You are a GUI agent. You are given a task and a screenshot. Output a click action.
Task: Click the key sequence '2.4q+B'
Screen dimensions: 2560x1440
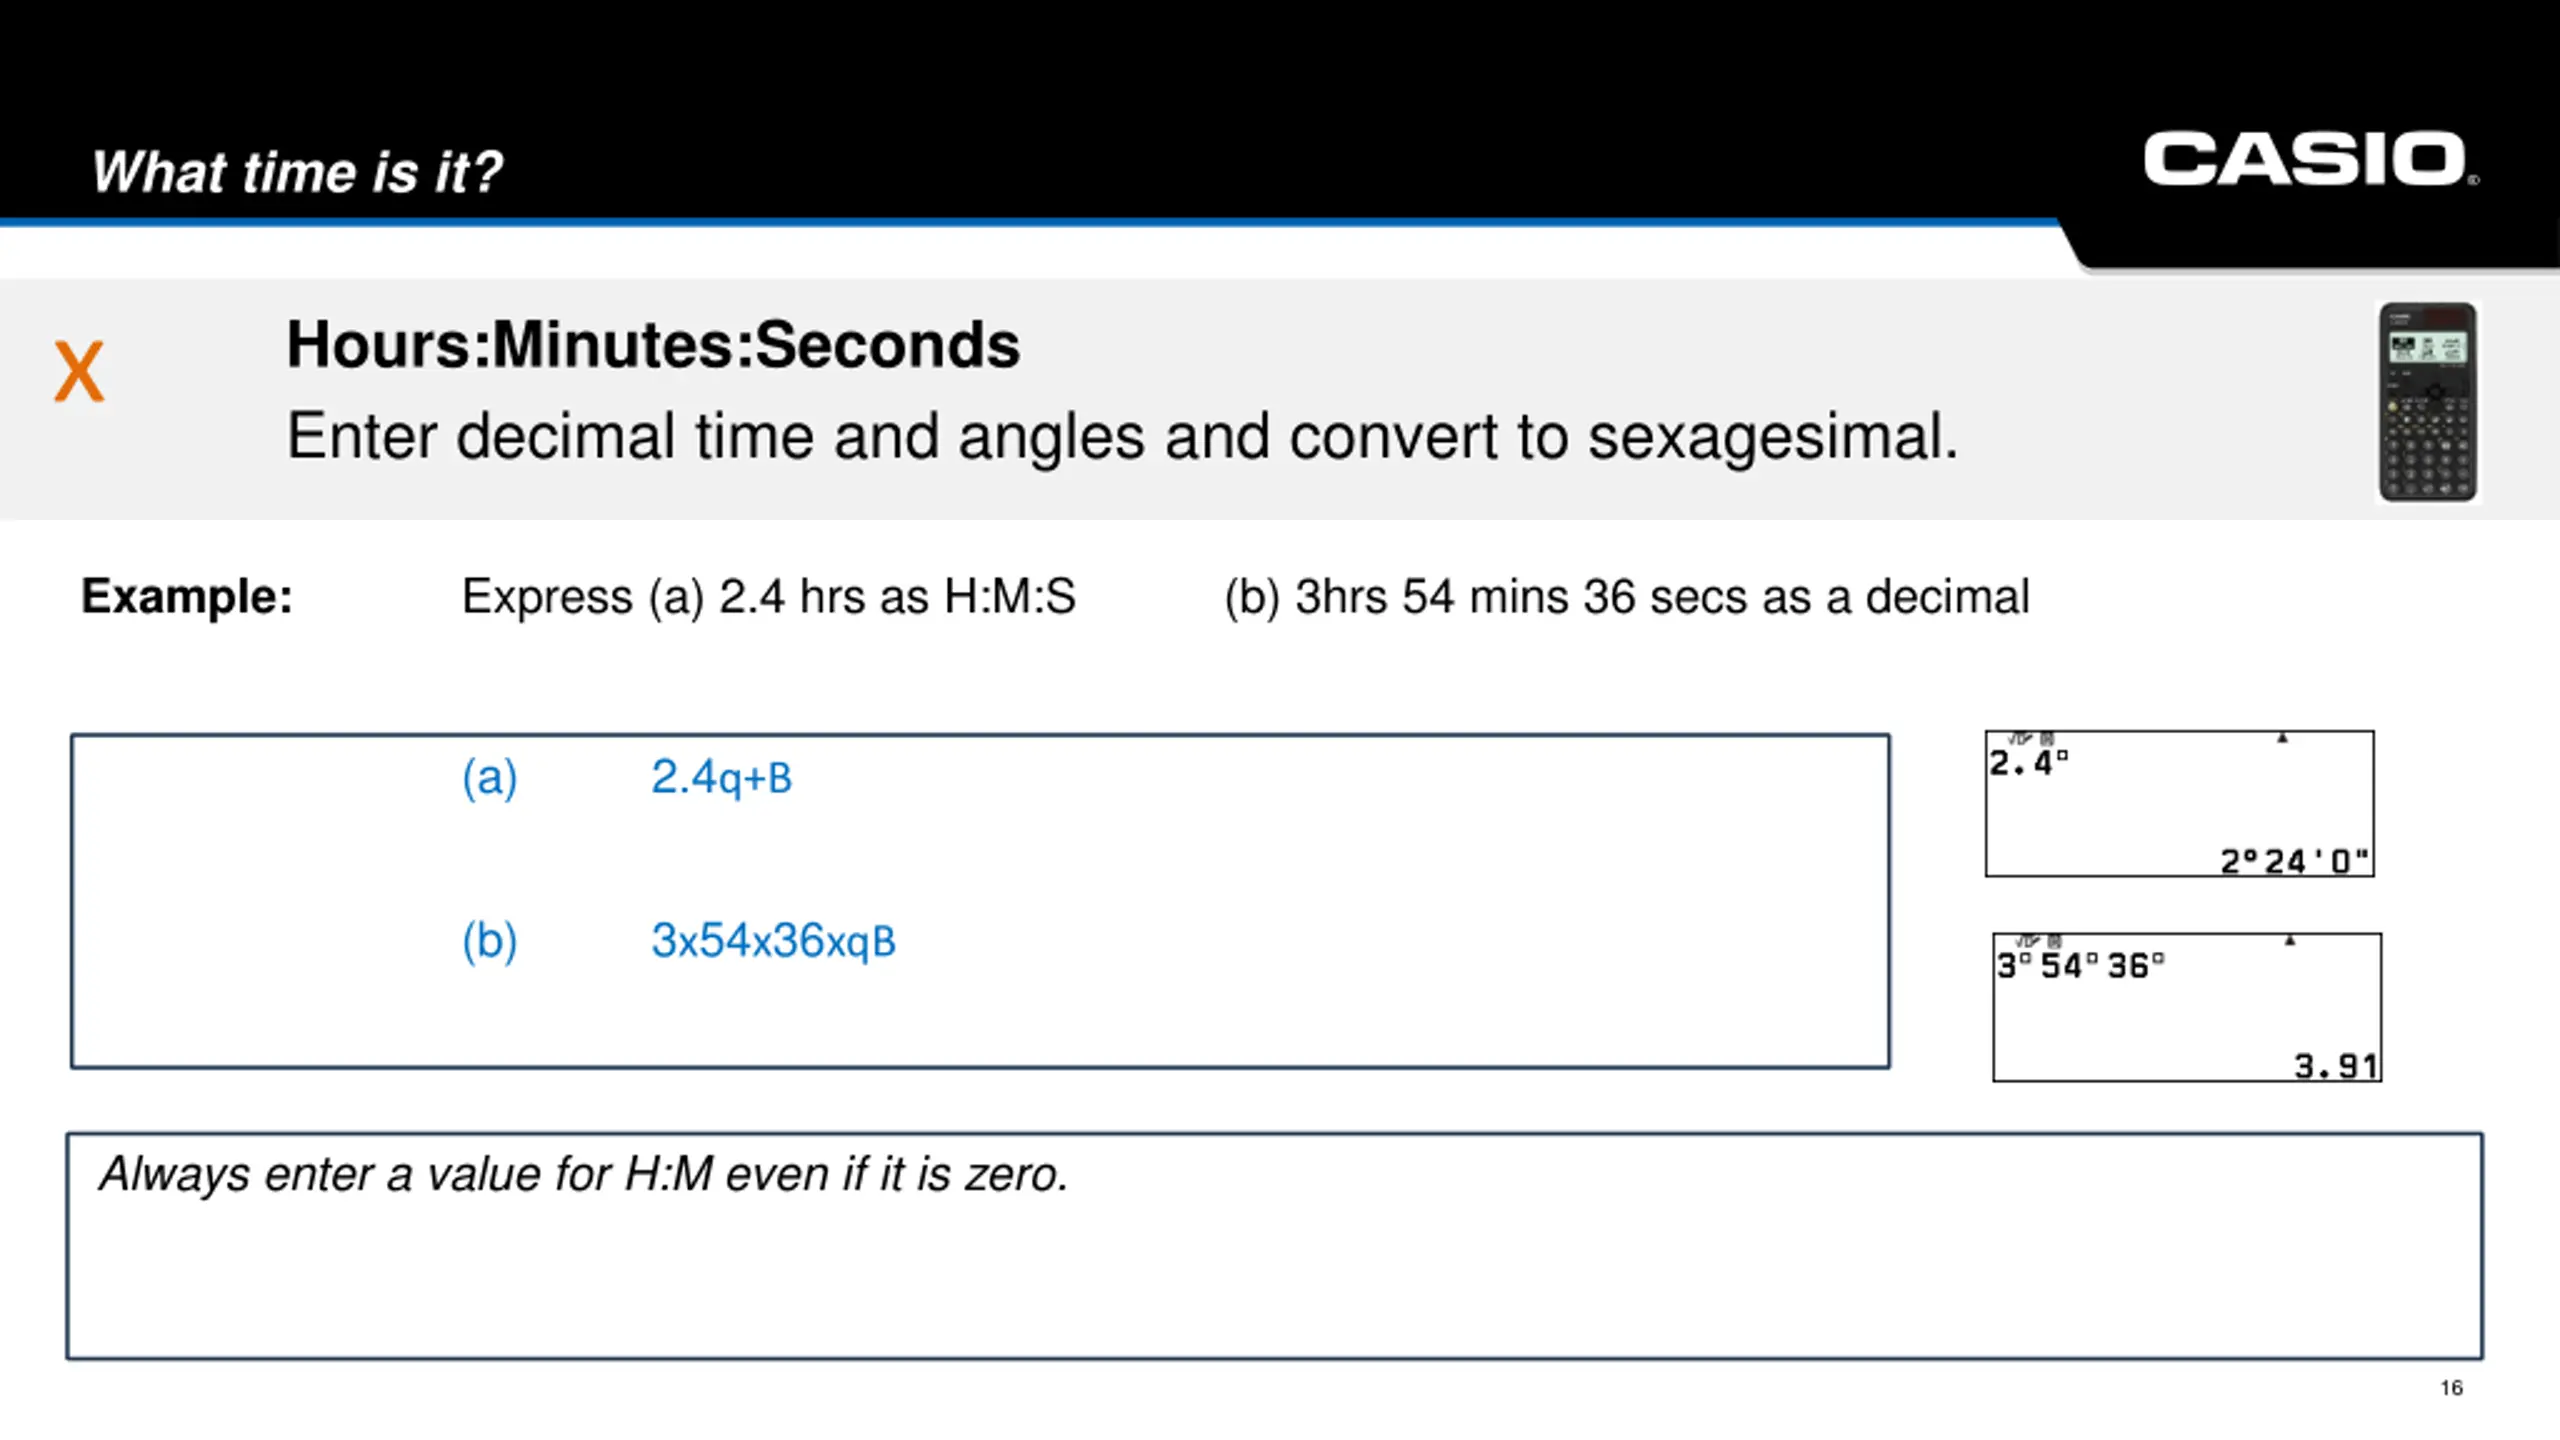click(x=721, y=777)
